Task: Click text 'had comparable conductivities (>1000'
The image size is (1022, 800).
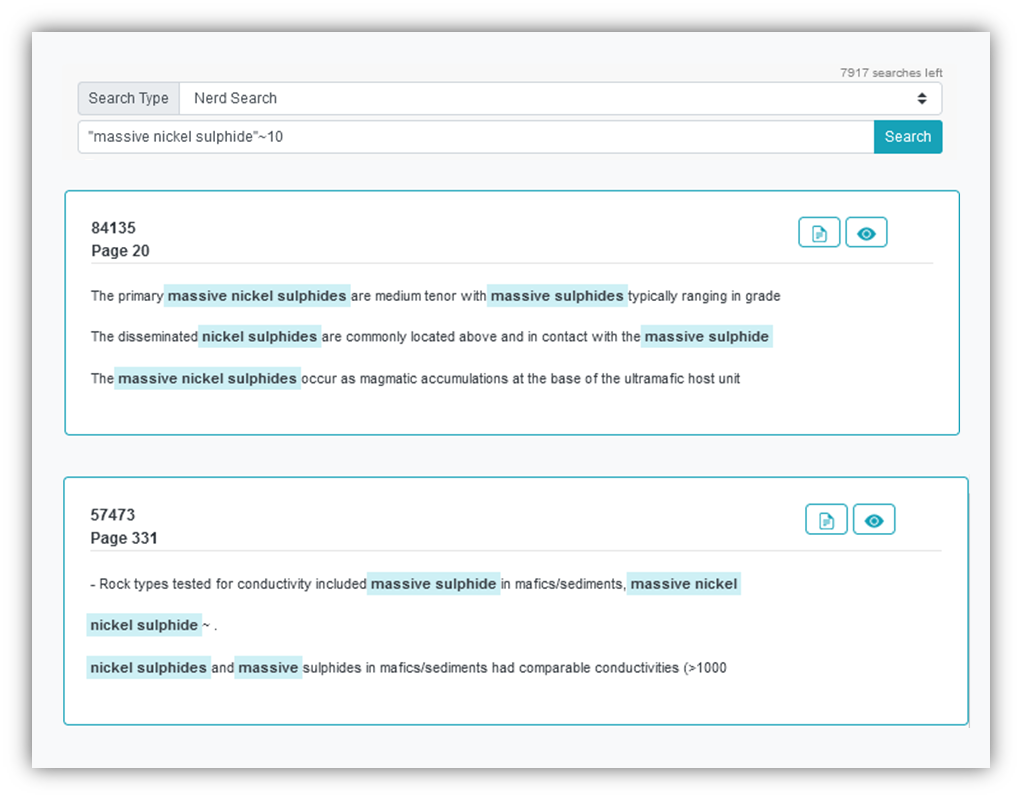Action: 609,668
